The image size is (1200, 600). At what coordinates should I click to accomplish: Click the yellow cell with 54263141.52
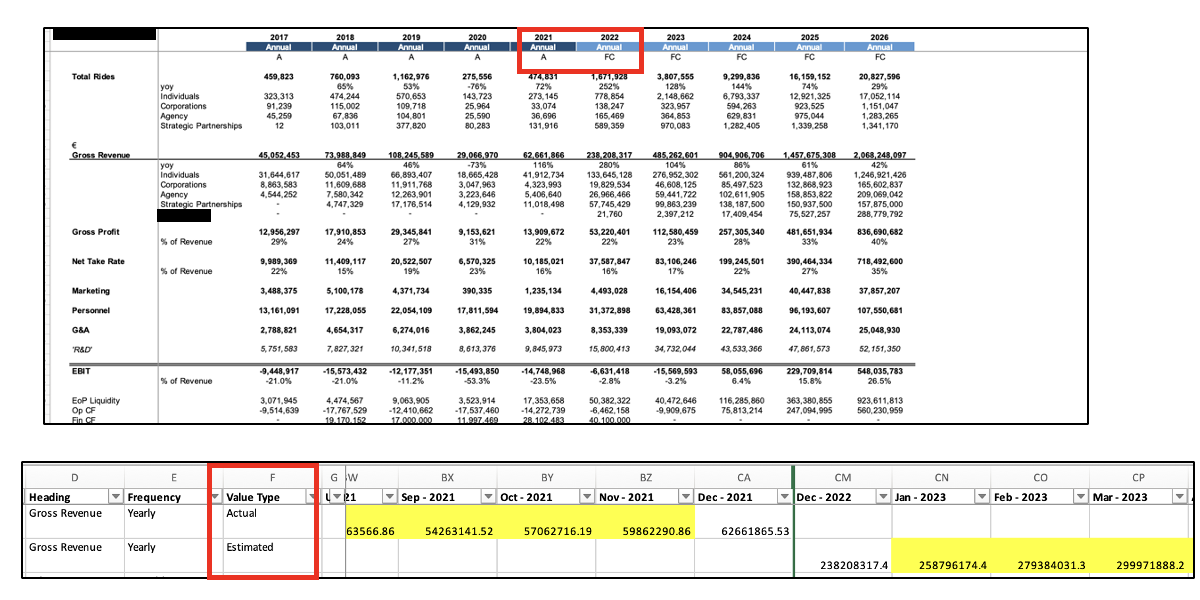click(447, 531)
